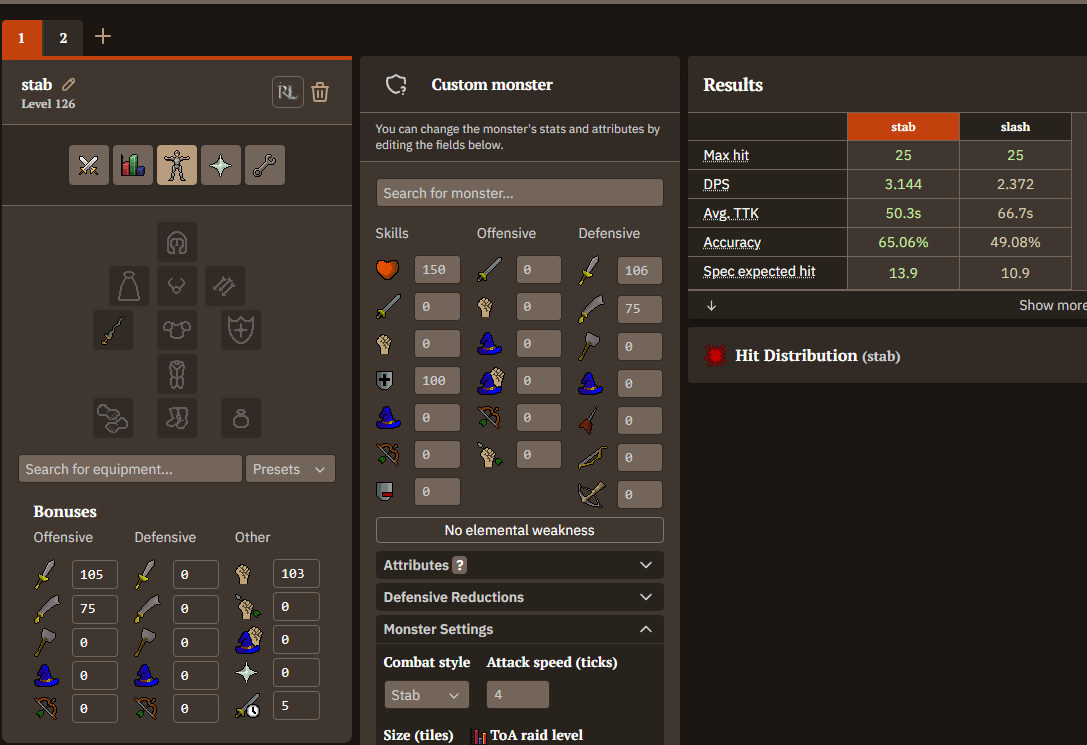Open the Combat tab crossed swords icon
The image size is (1087, 745).
(89, 165)
